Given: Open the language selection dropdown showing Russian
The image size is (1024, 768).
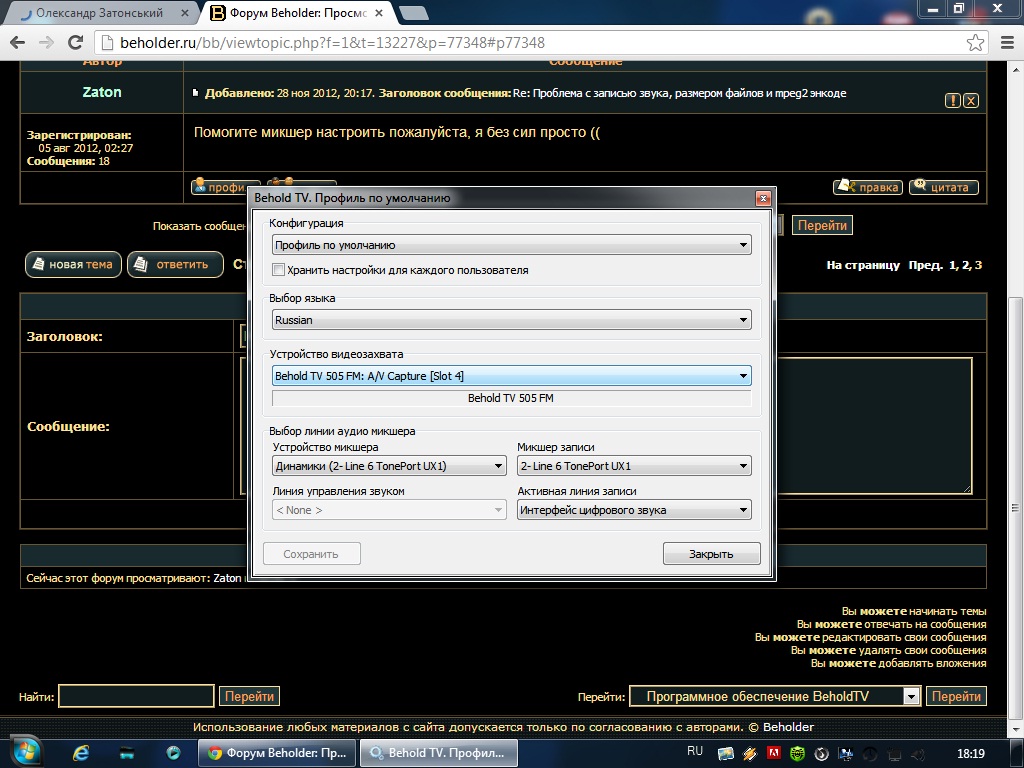Looking at the screenshot, I should coord(511,320).
